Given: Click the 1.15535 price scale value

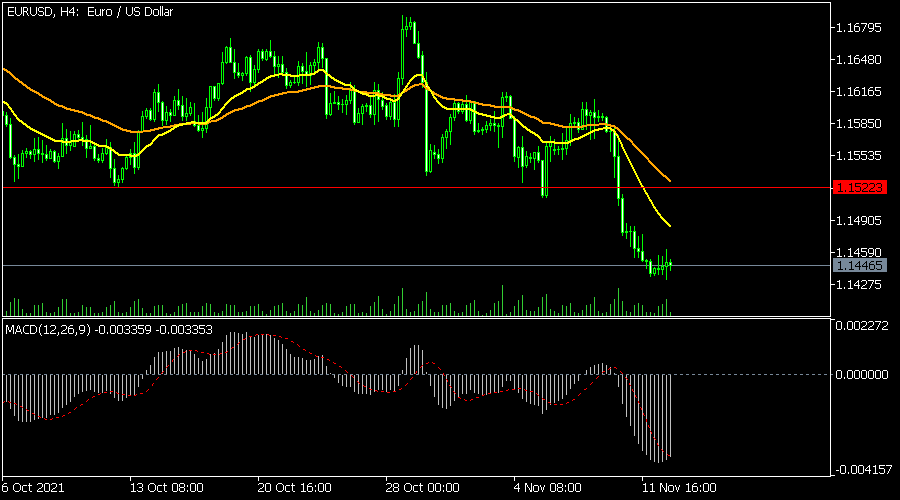Looking at the screenshot, I should [859, 156].
